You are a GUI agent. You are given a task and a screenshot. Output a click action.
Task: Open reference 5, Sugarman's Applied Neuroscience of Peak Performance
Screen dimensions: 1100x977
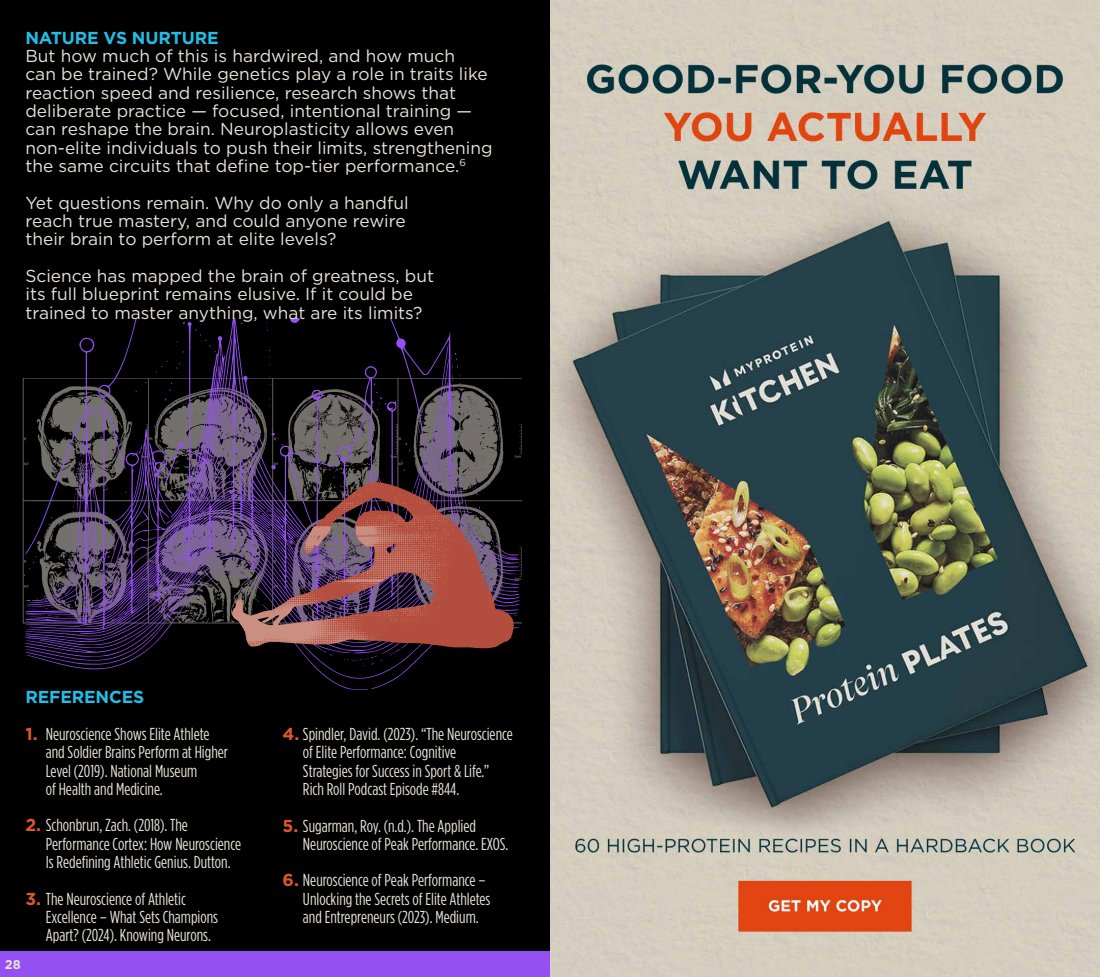(x=396, y=835)
